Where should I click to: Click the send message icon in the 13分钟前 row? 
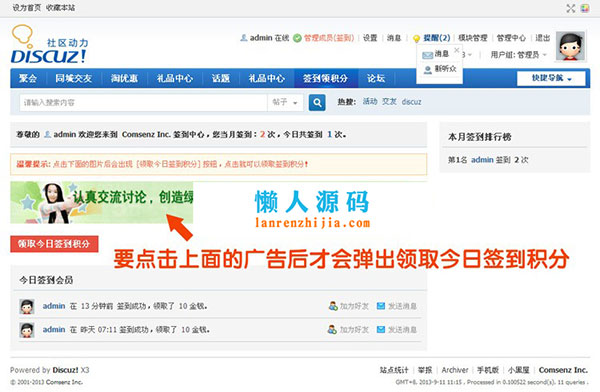click(x=381, y=306)
